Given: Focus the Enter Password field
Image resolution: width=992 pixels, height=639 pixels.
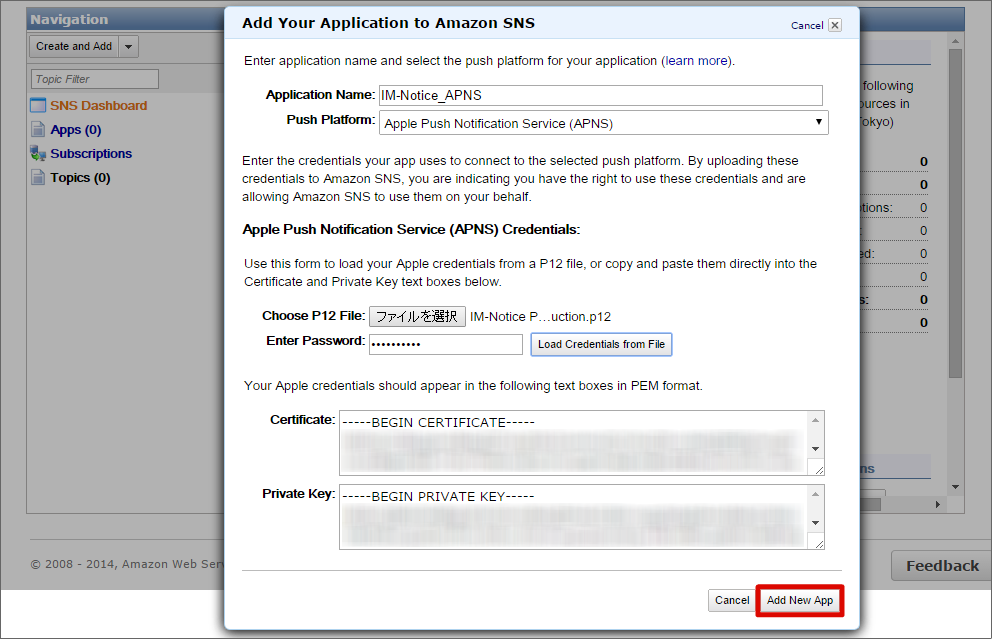Looking at the screenshot, I should click(446, 344).
